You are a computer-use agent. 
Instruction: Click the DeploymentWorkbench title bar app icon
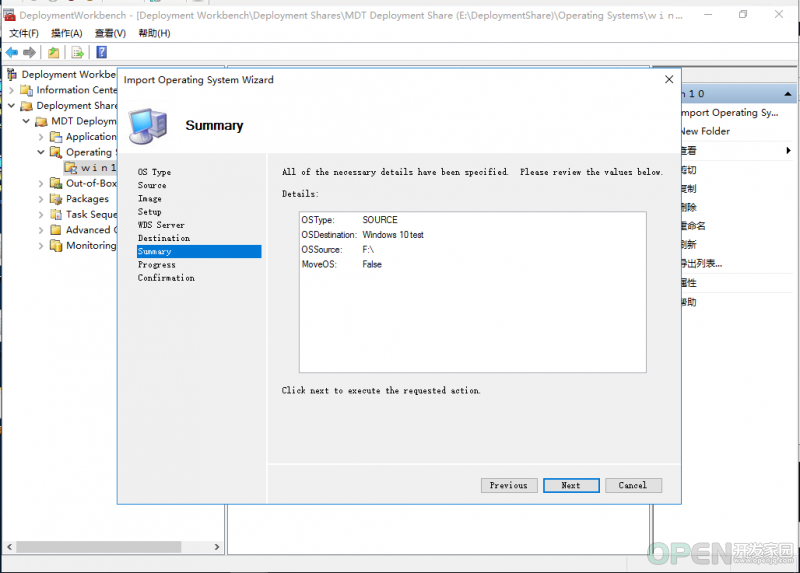(x=9, y=15)
